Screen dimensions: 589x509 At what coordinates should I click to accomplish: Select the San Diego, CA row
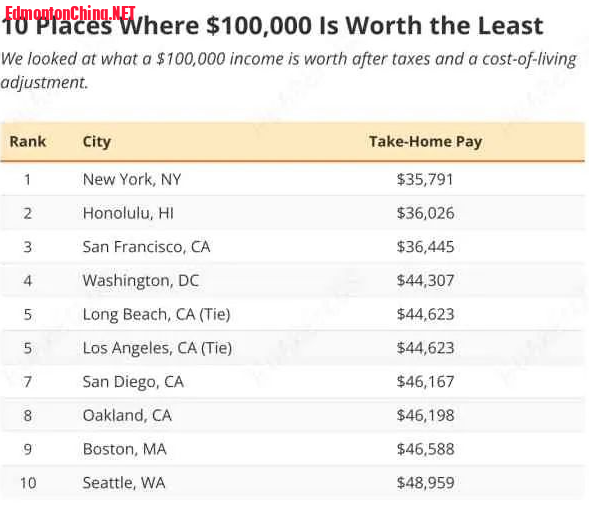[293, 382]
